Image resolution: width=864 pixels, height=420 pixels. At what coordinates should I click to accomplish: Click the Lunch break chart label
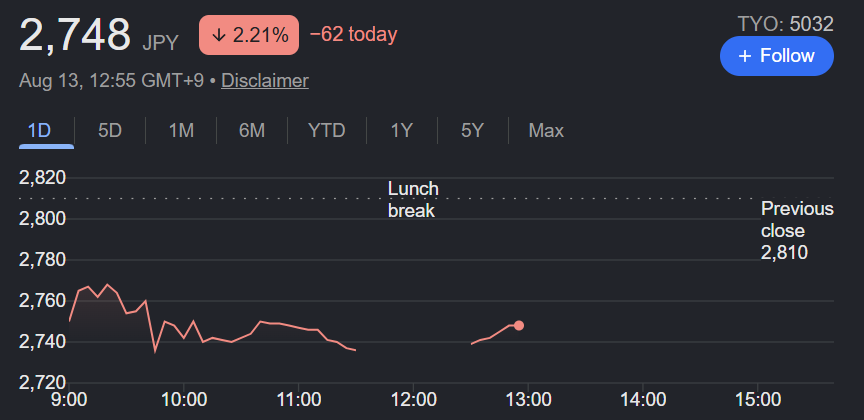coord(413,200)
